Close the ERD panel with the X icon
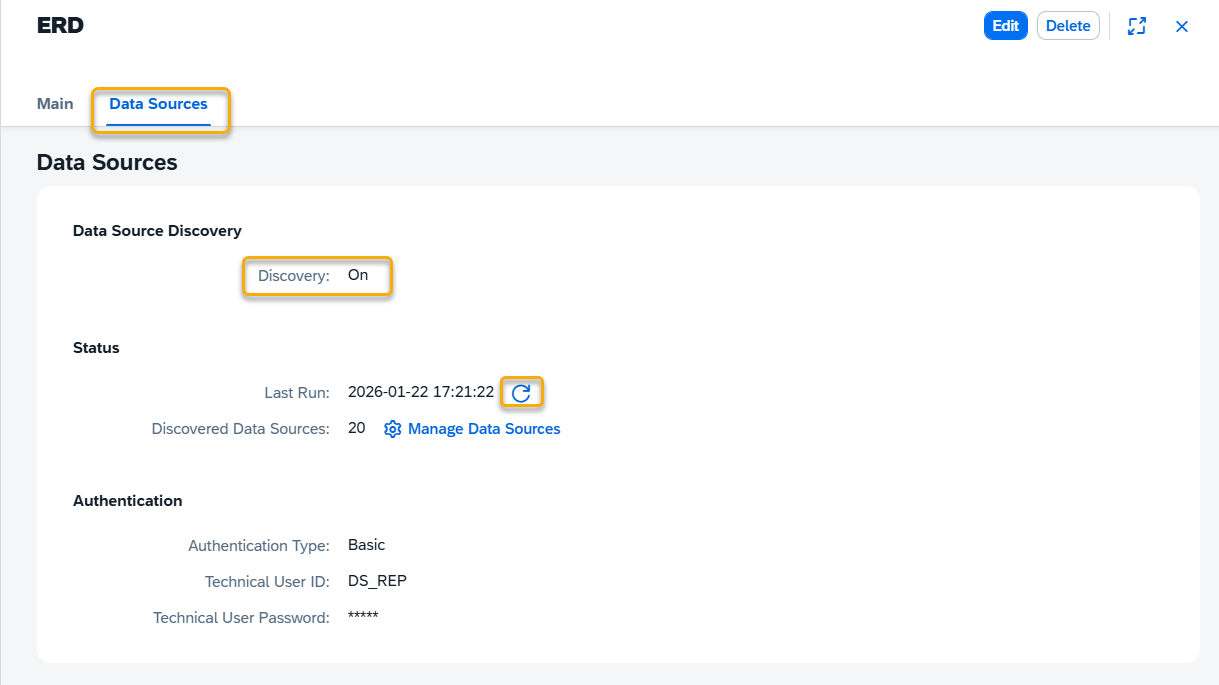 point(1181,26)
